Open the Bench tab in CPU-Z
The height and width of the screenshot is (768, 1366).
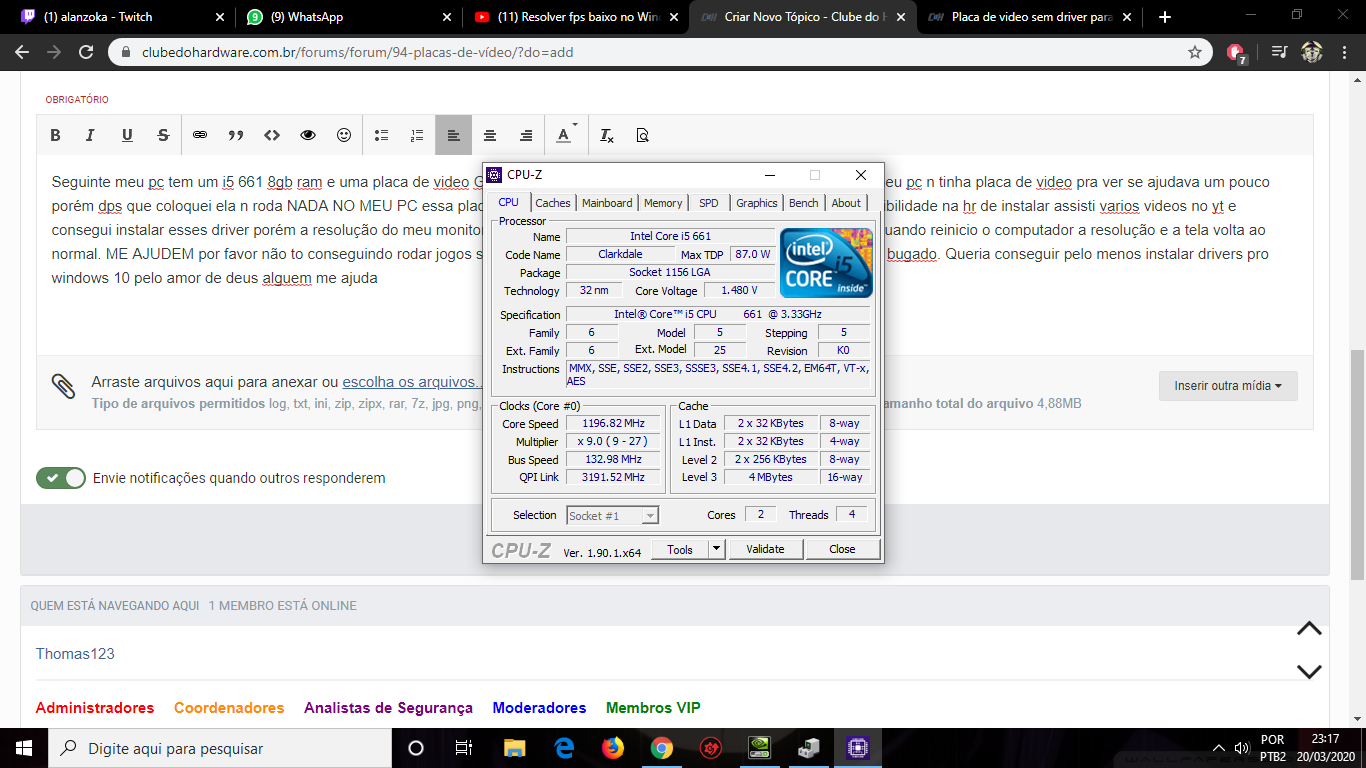[804, 203]
